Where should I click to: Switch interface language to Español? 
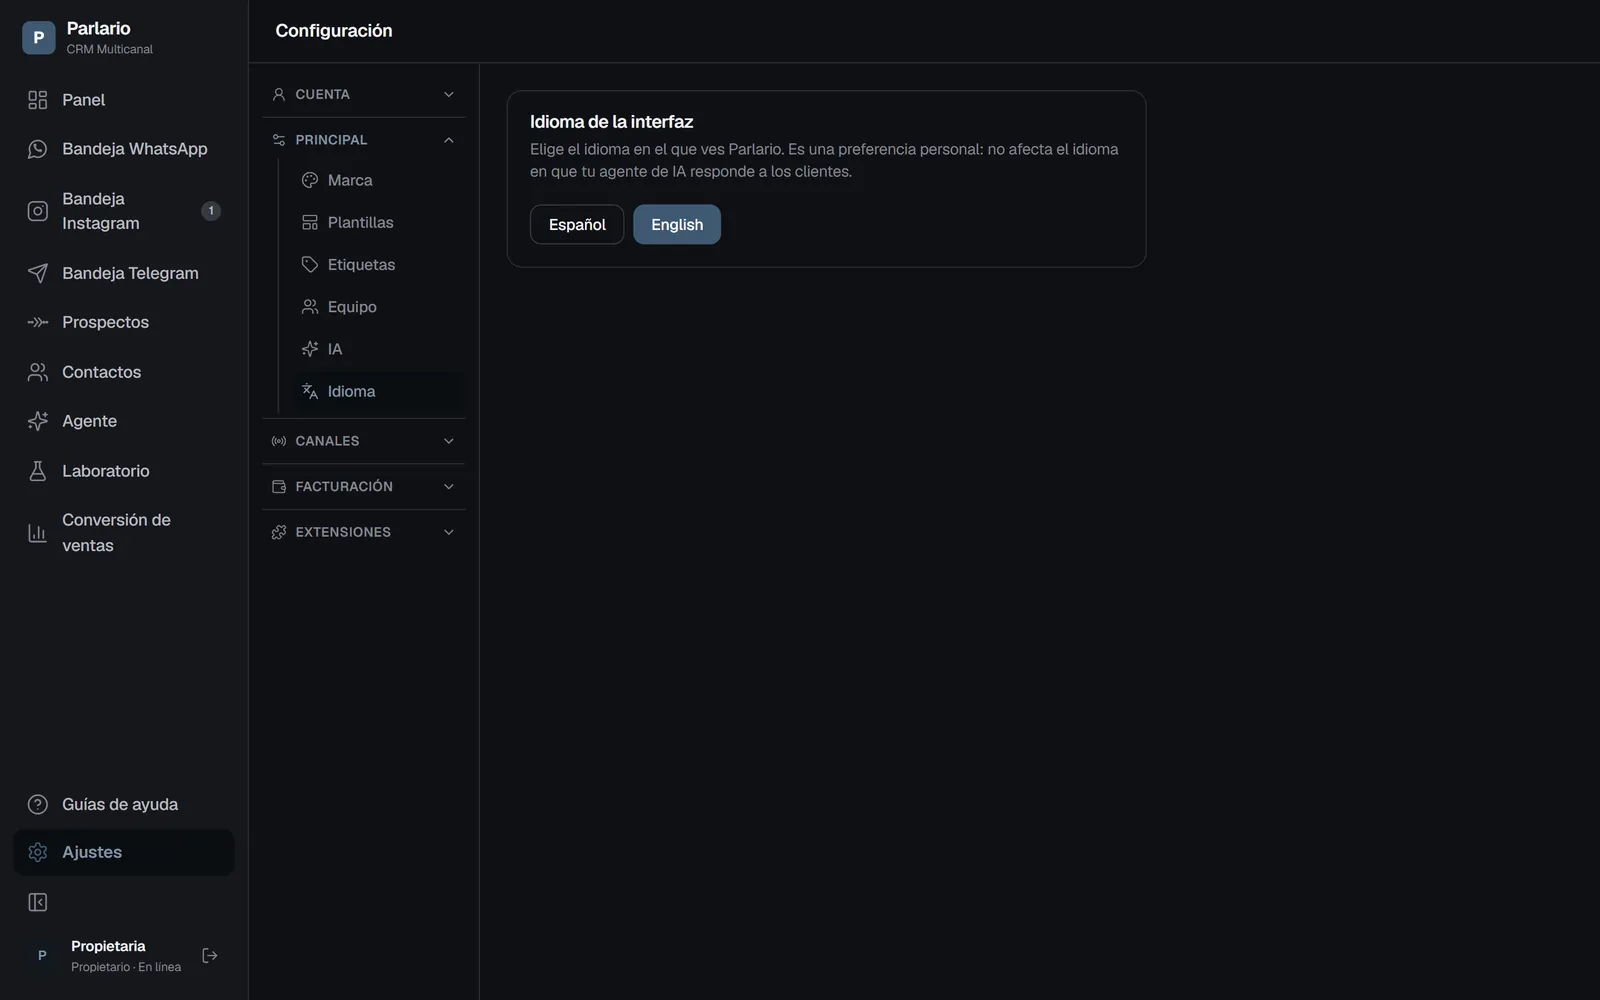(577, 224)
